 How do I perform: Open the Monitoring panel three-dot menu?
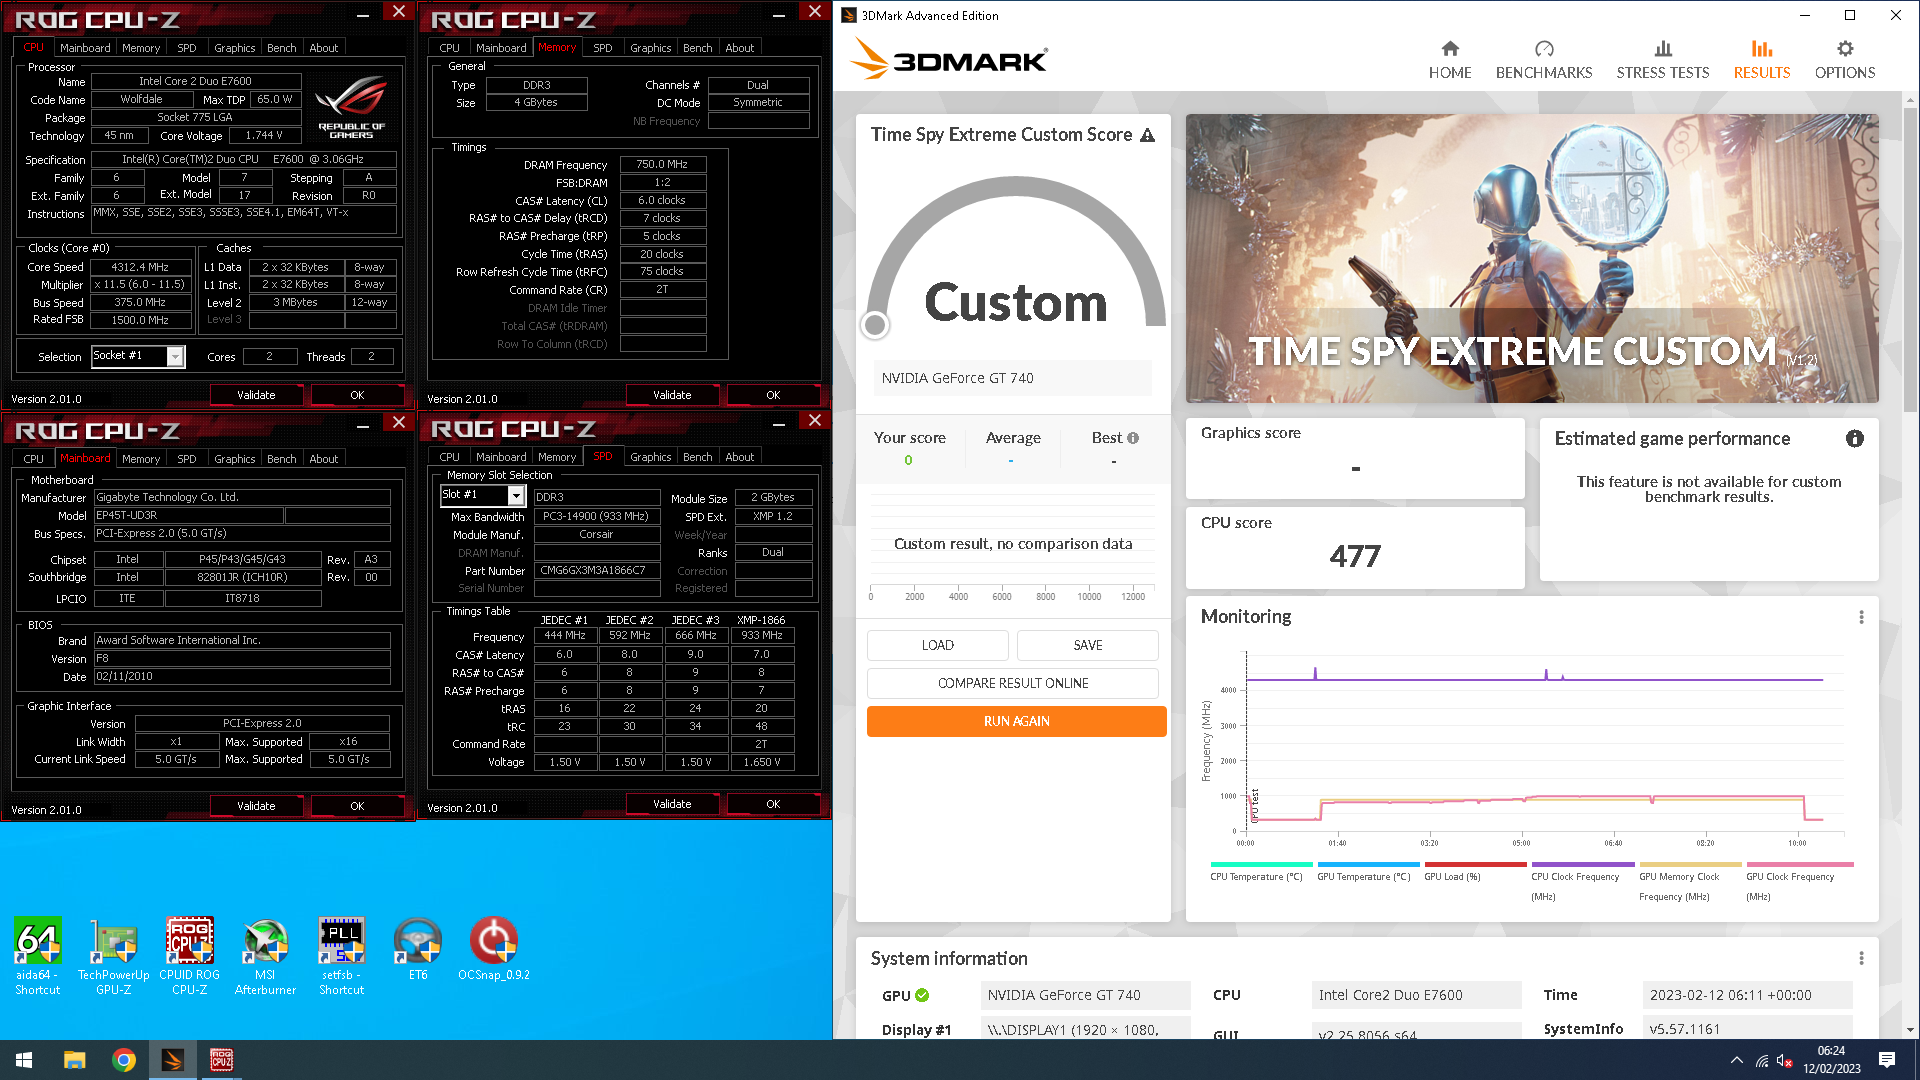[x=1860, y=617]
